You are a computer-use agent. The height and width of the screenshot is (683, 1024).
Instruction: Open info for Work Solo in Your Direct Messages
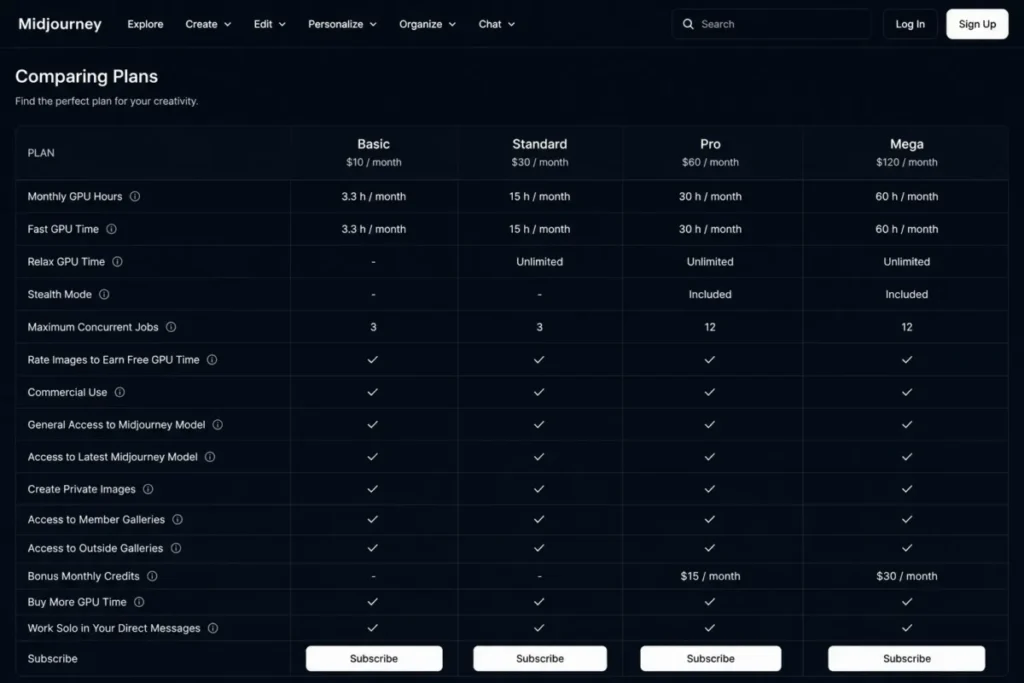tap(213, 628)
